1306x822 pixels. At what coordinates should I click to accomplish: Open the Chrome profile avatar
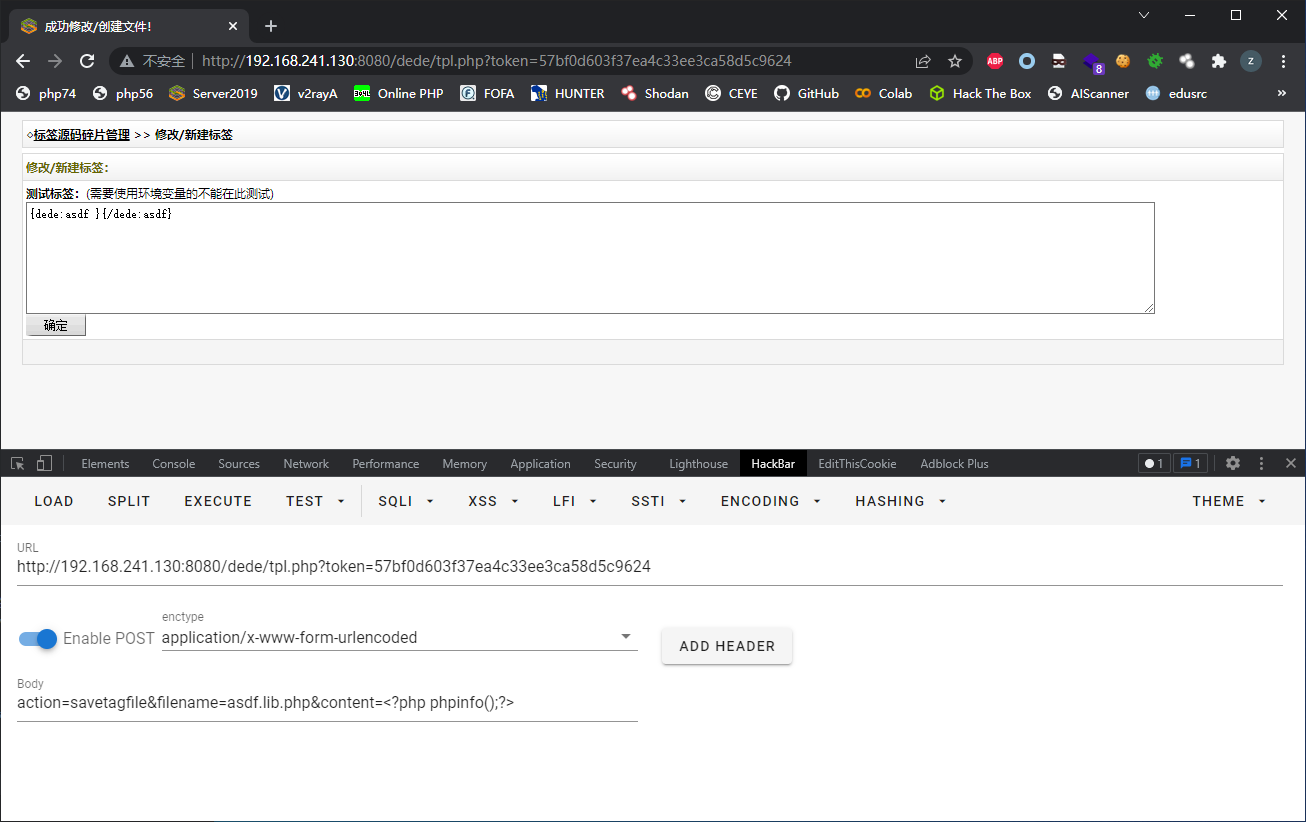1251,61
